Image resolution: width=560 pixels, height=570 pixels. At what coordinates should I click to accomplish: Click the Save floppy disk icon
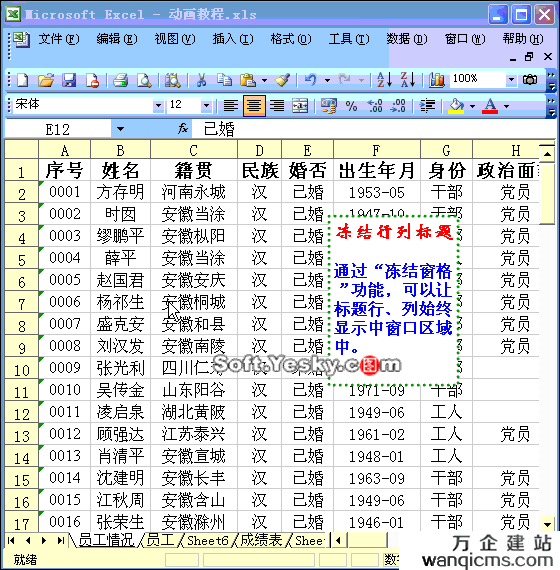69,80
